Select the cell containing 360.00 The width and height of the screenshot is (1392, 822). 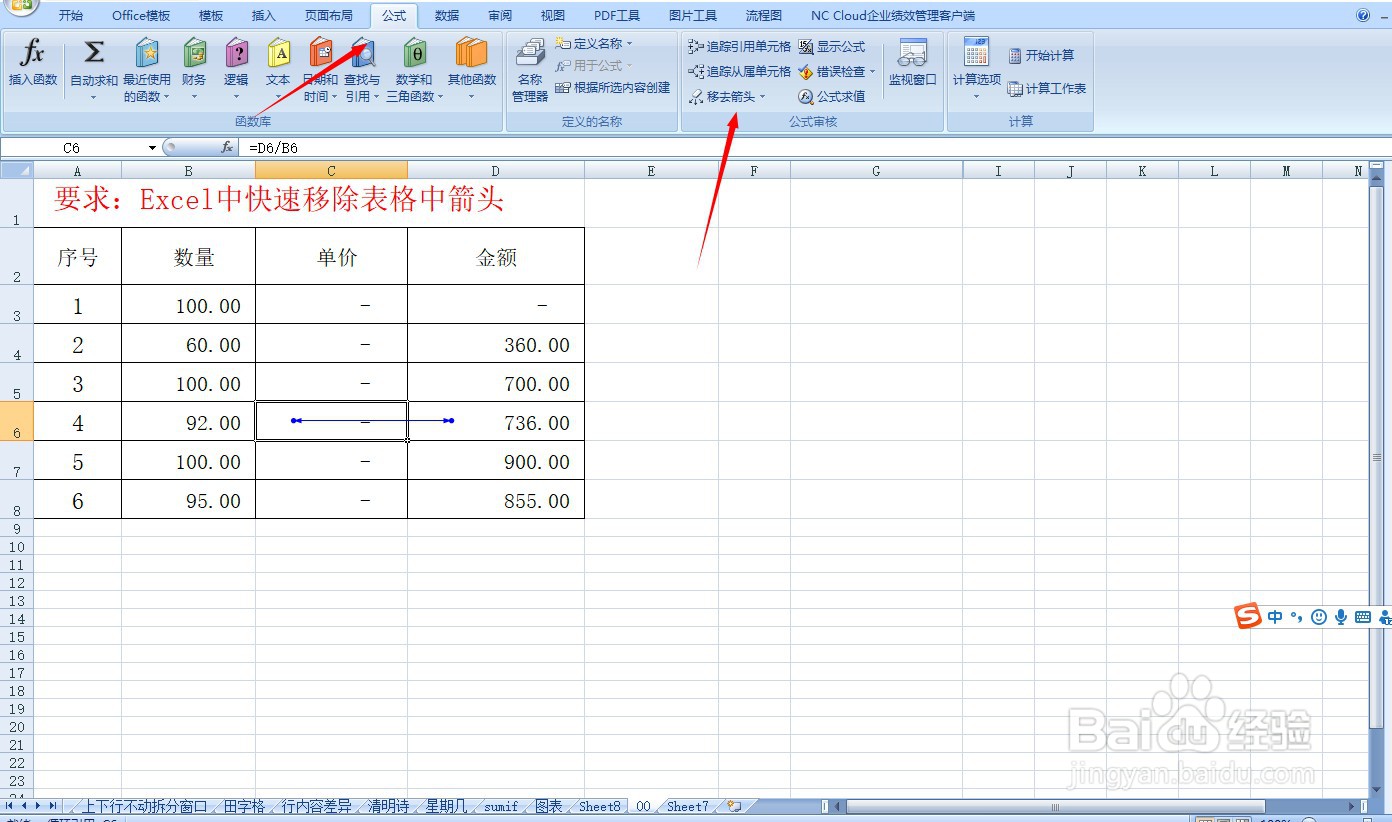(x=496, y=343)
